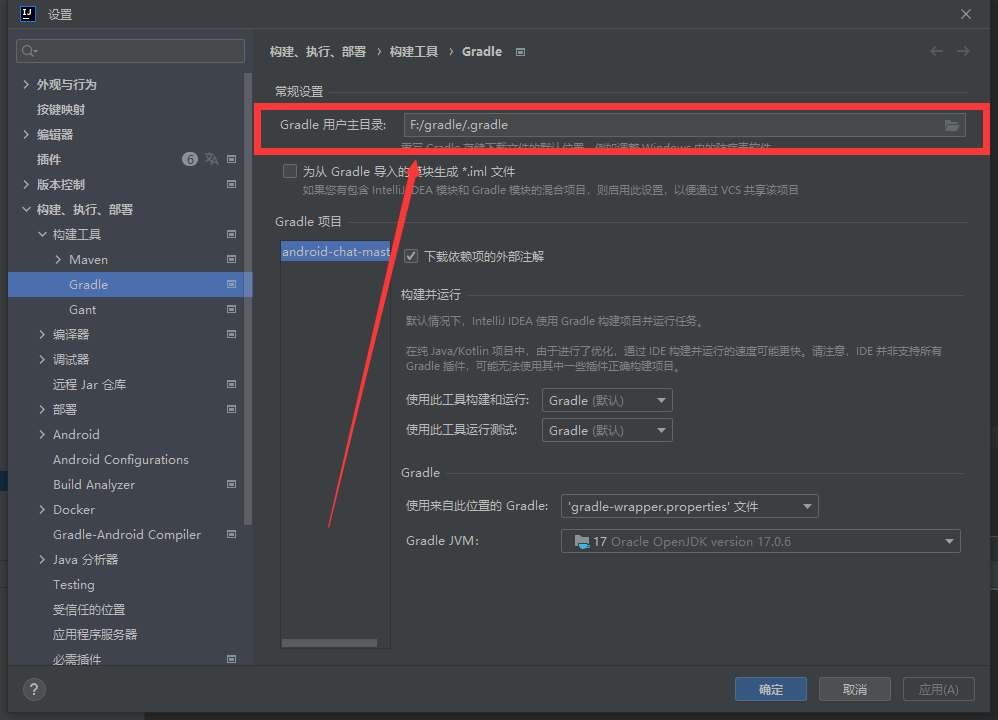Screen dimensions: 998x720
Task: Open 应用程序服务器 page
Action: click(95, 634)
